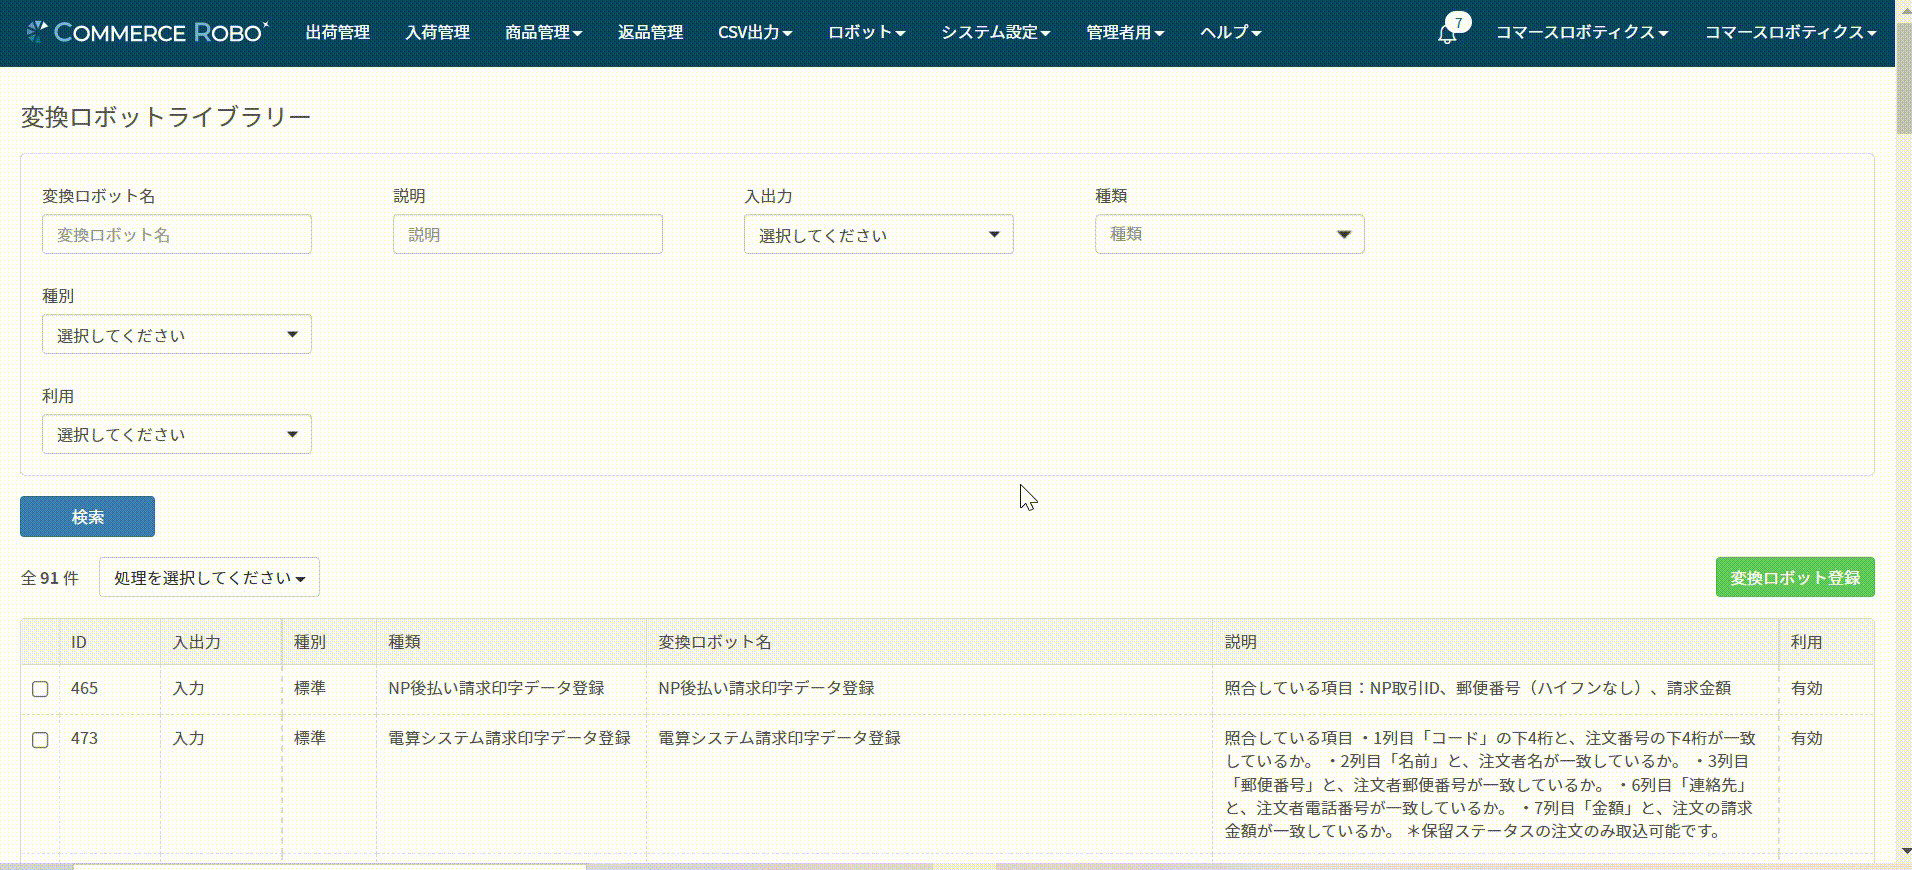Focus the 変換ロボット名 input field

pyautogui.click(x=176, y=234)
